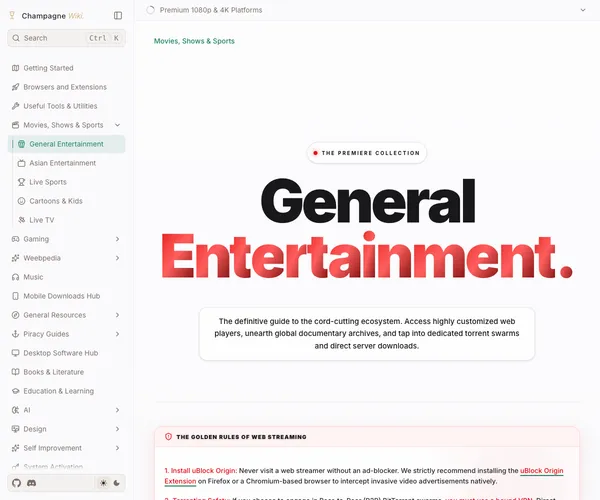600x500 pixels.
Task: Expand the General Resources section chevron
Action: 117,315
